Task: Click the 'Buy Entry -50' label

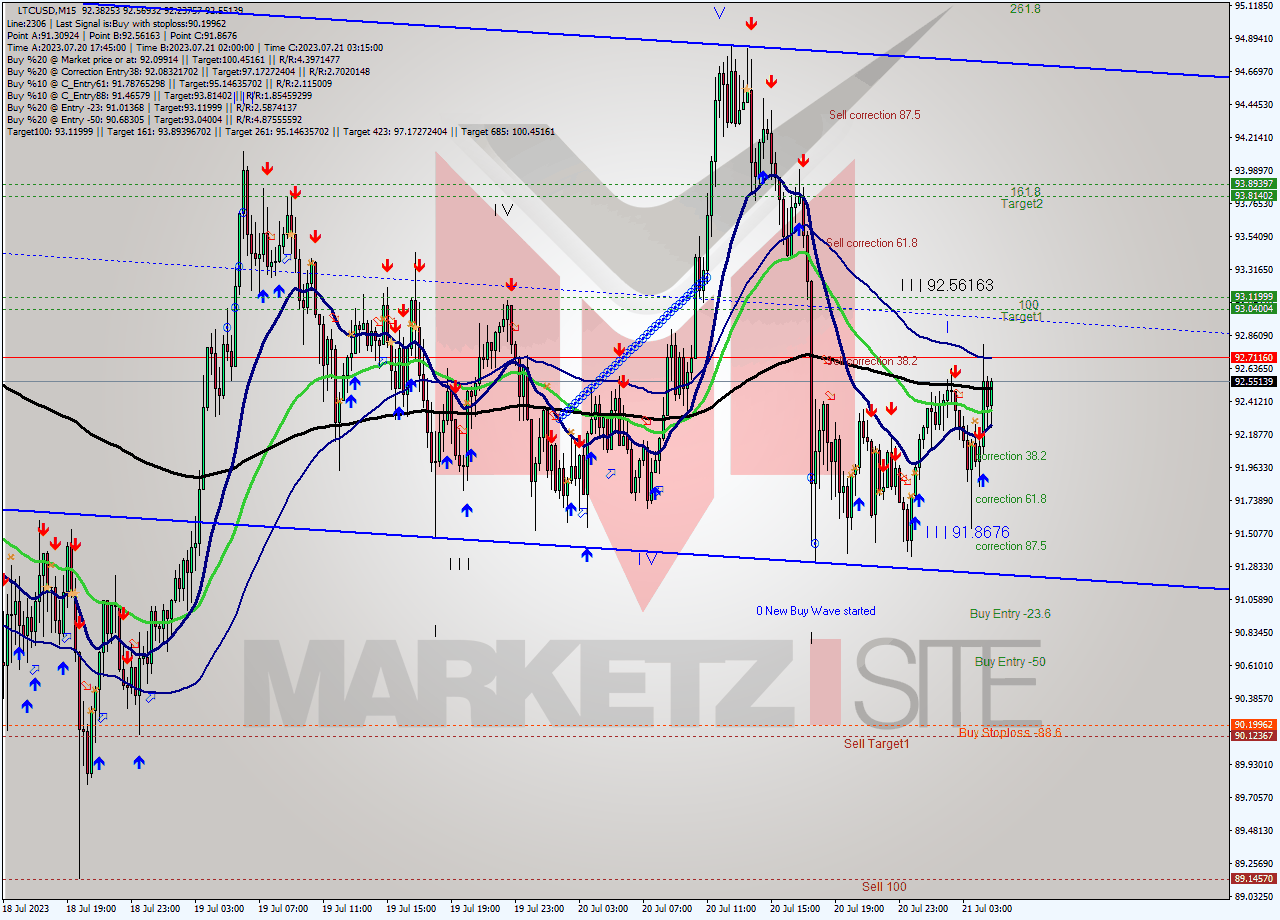Action: [1010, 662]
